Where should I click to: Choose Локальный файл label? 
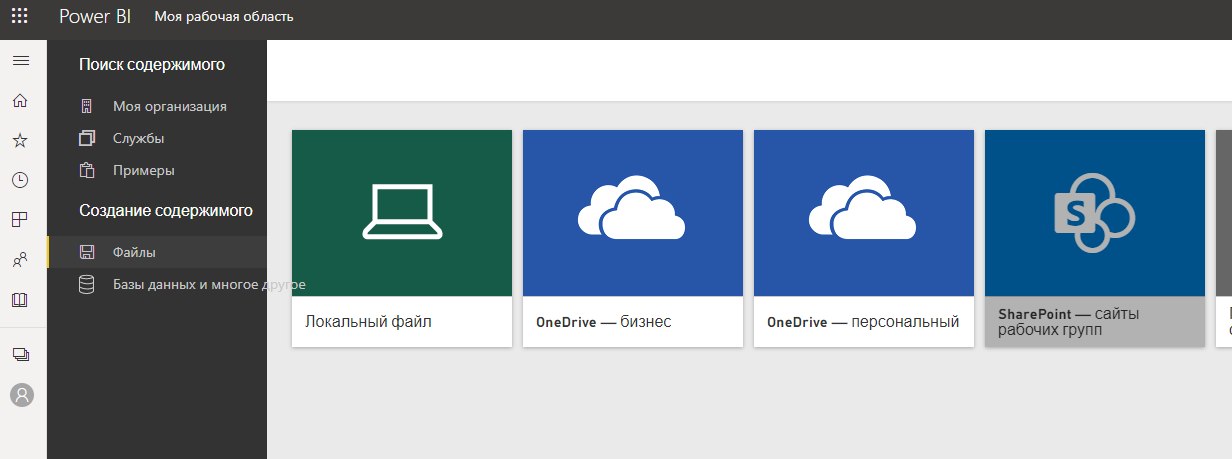[x=368, y=322]
